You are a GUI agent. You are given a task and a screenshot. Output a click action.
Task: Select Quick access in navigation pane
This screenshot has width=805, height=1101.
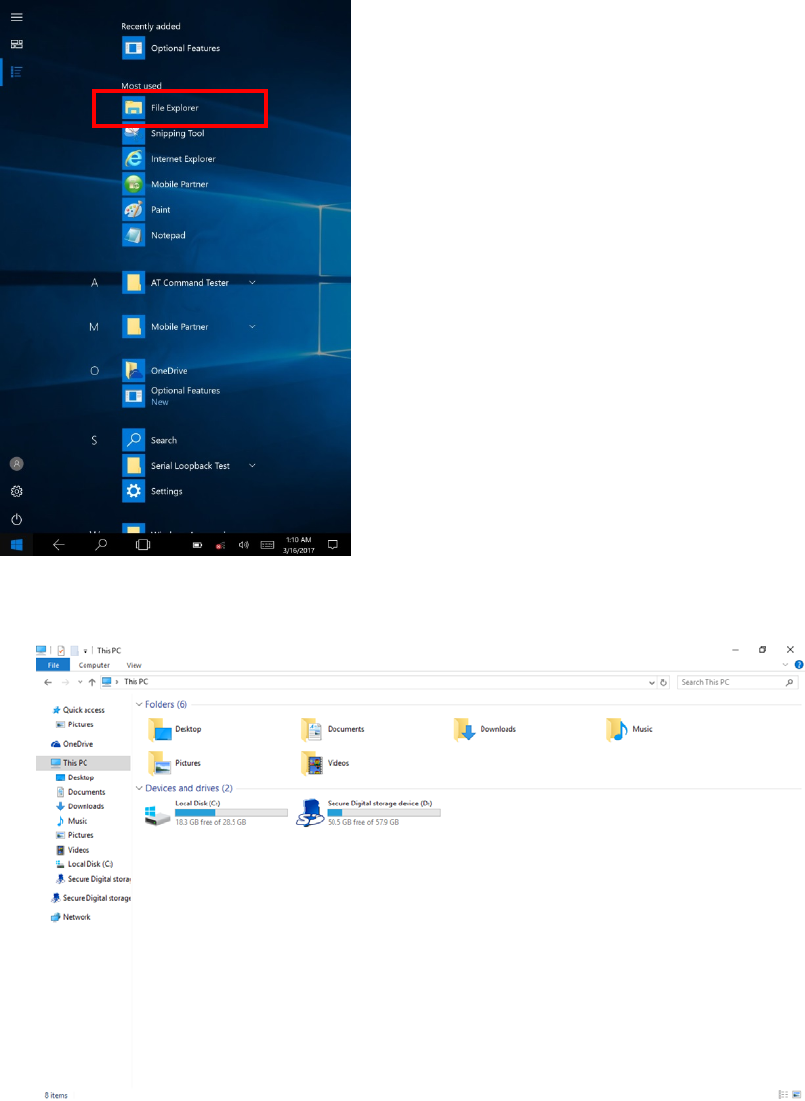click(x=79, y=710)
